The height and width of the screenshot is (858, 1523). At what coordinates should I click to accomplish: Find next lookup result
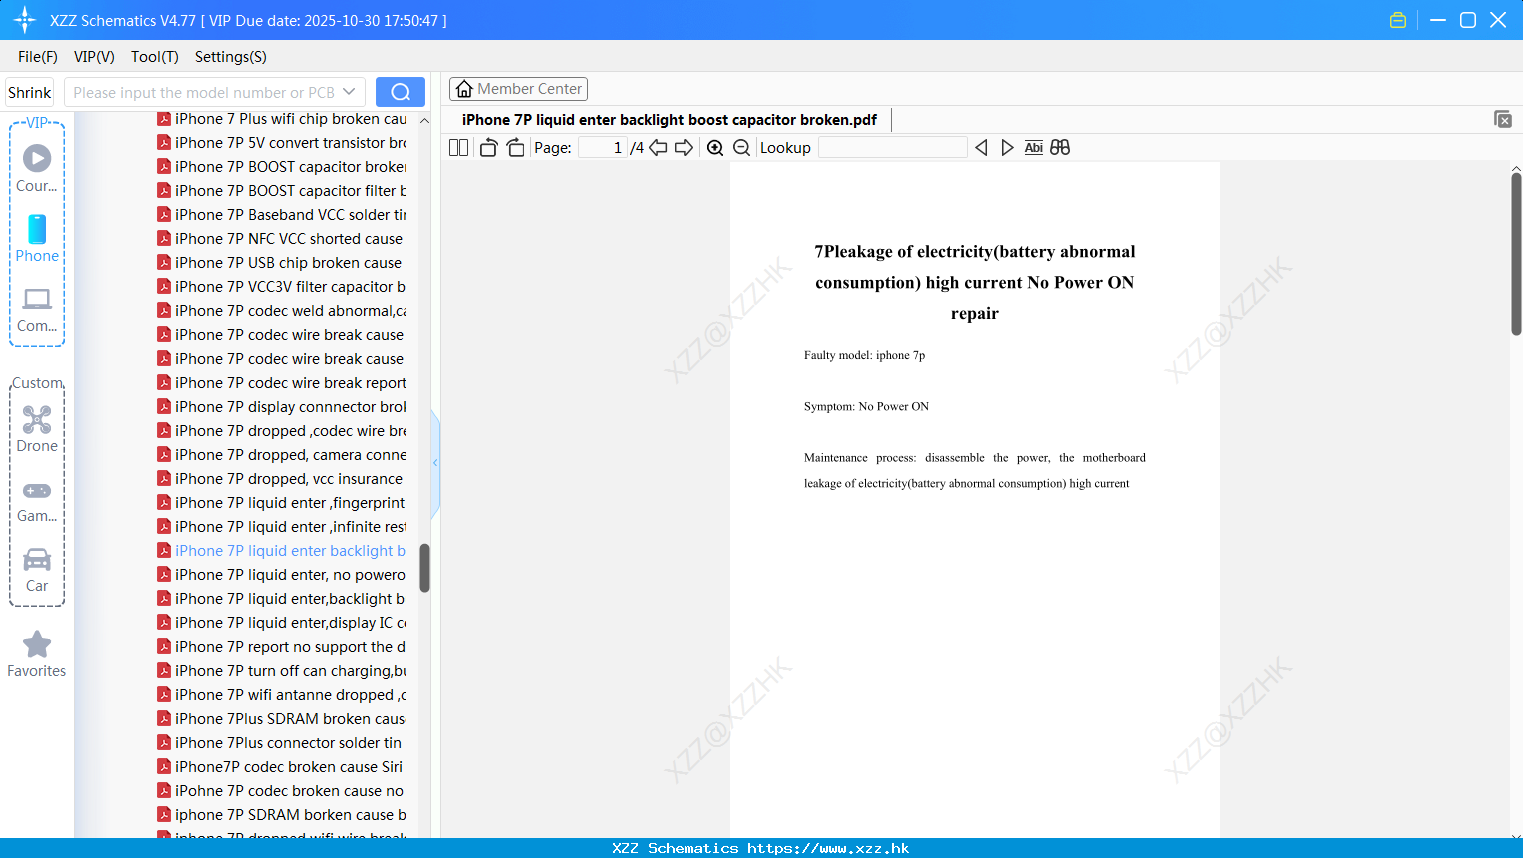point(1007,147)
